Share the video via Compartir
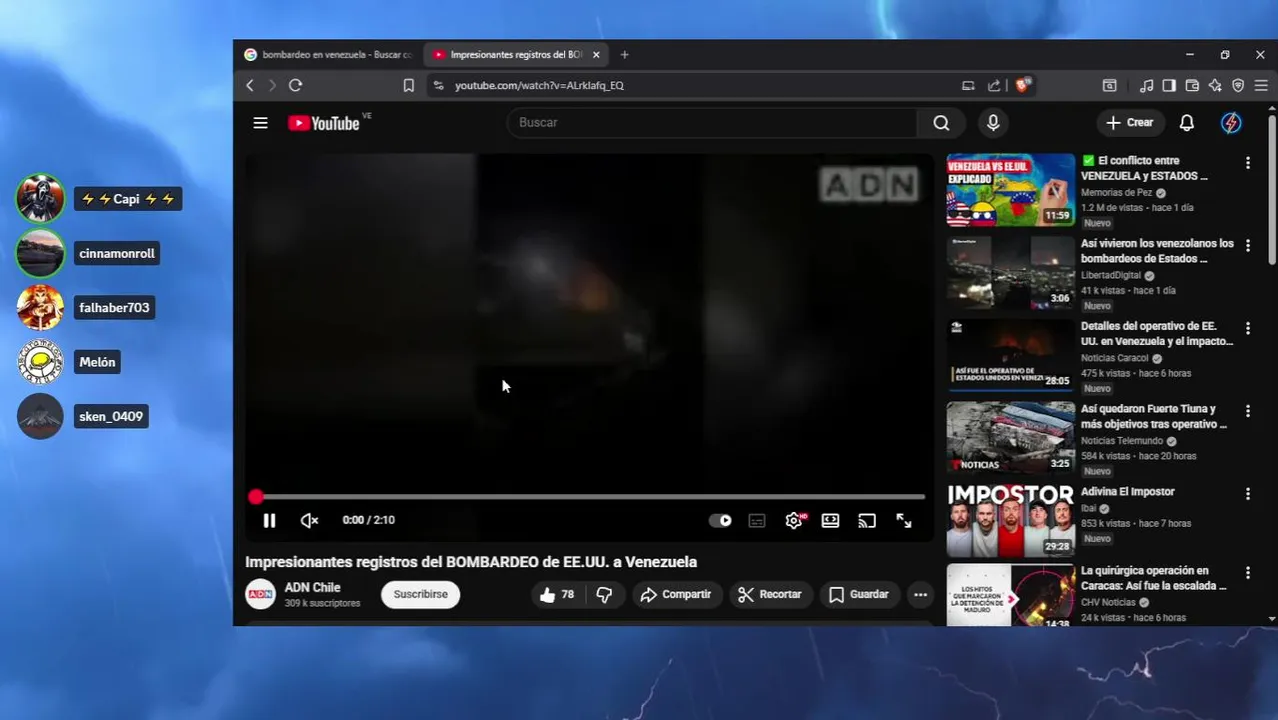 coord(676,594)
